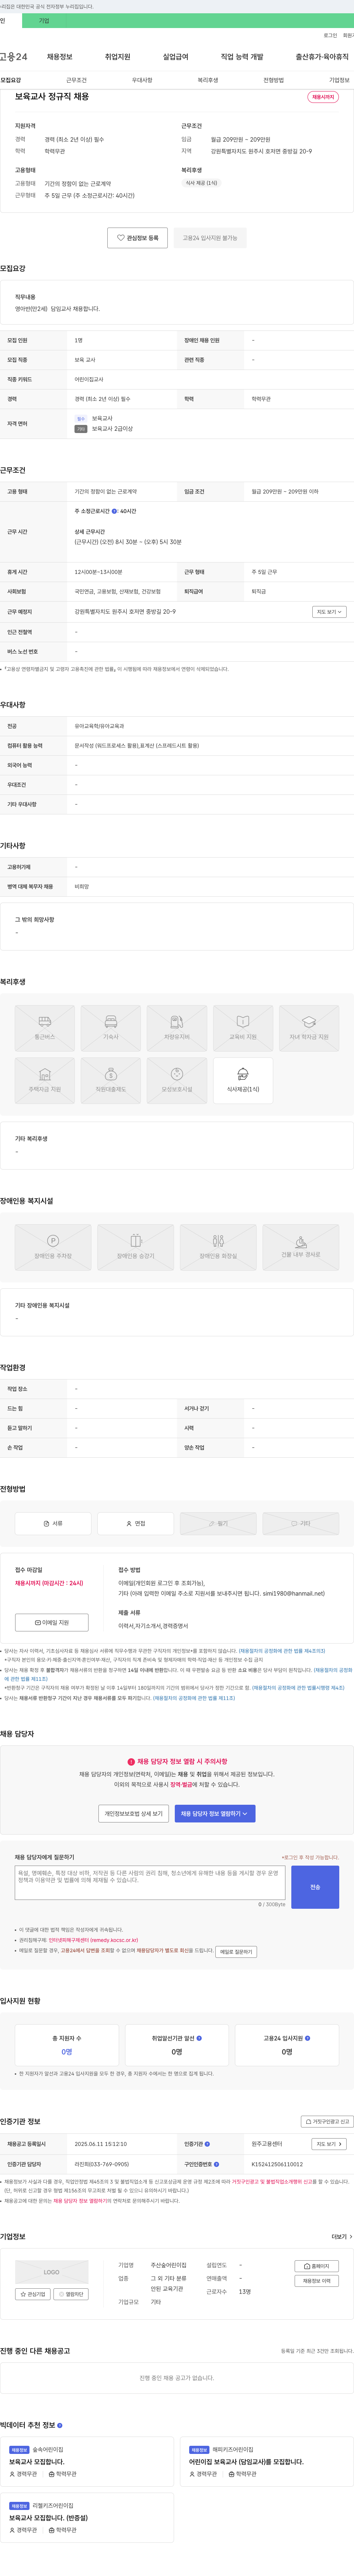Click the 고용24 site logo
Screen dimensions: 354x2576
coord(14,57)
